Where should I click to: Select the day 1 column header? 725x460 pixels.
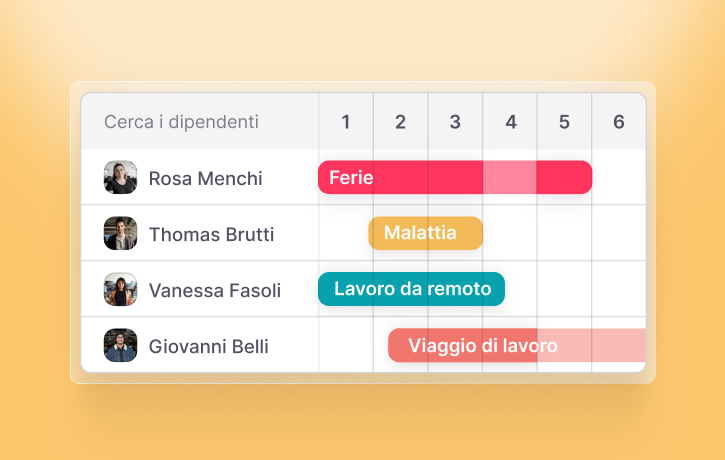[x=346, y=122]
